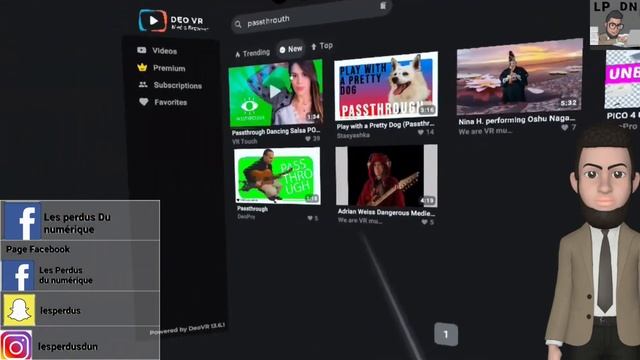Screen dimensions: 640x360
Task: Clear search with the trash icon
Action: coord(383,5)
